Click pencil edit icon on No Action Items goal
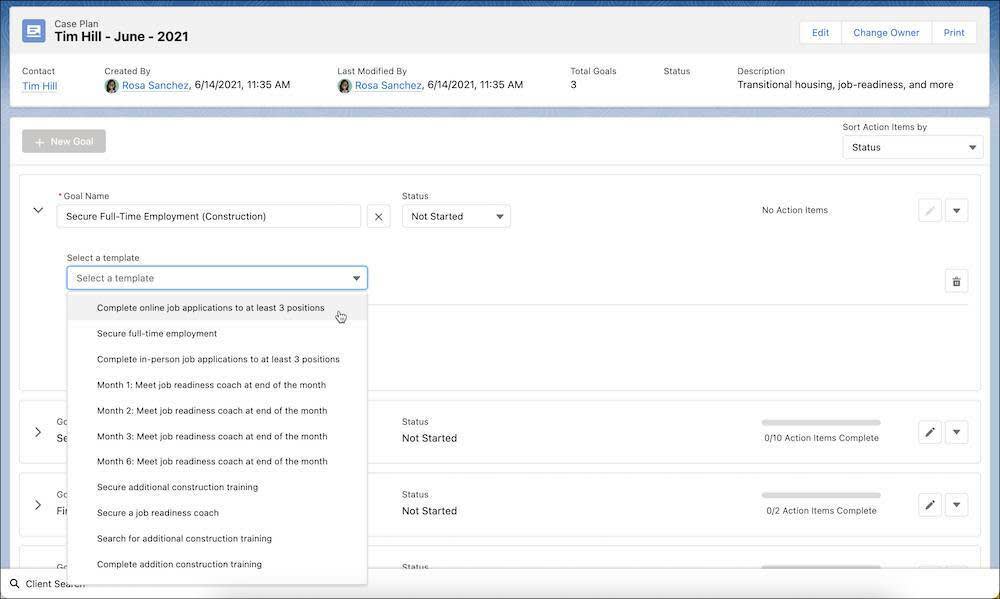 coord(930,211)
